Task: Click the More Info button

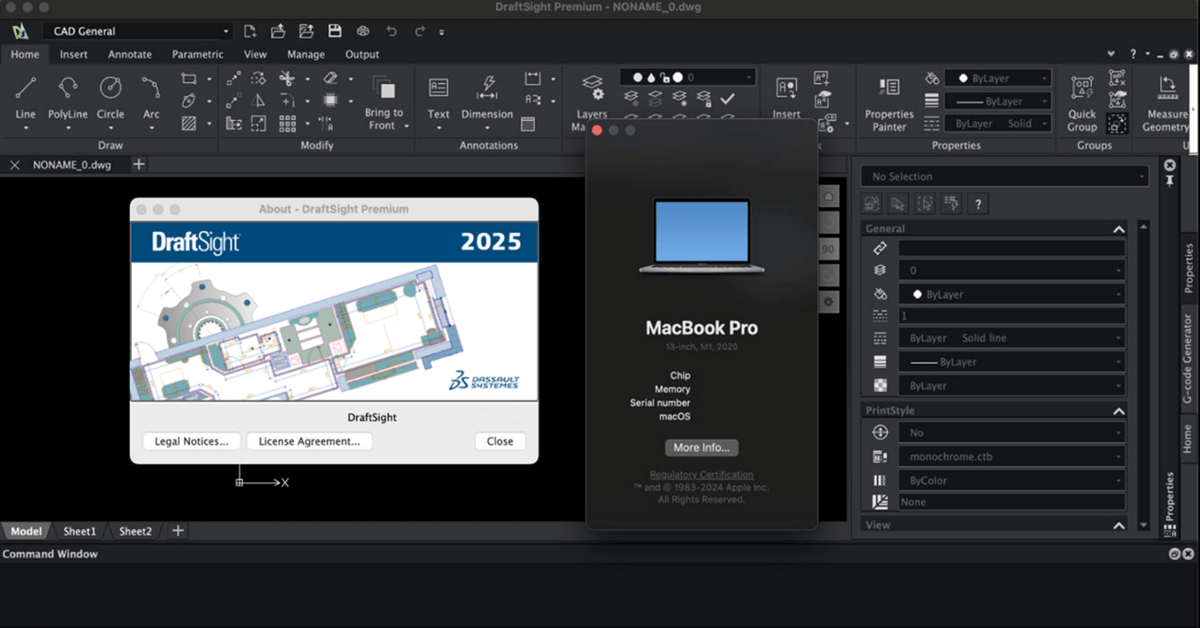Action: 701,447
